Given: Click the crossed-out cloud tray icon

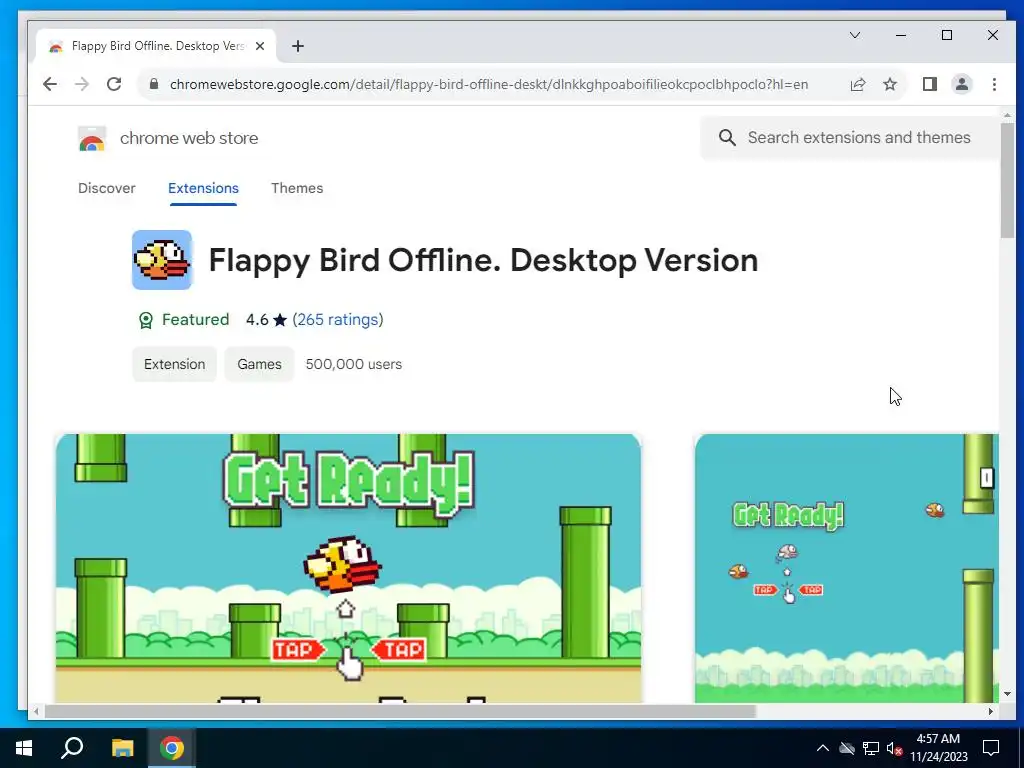Looking at the screenshot, I should [x=847, y=748].
